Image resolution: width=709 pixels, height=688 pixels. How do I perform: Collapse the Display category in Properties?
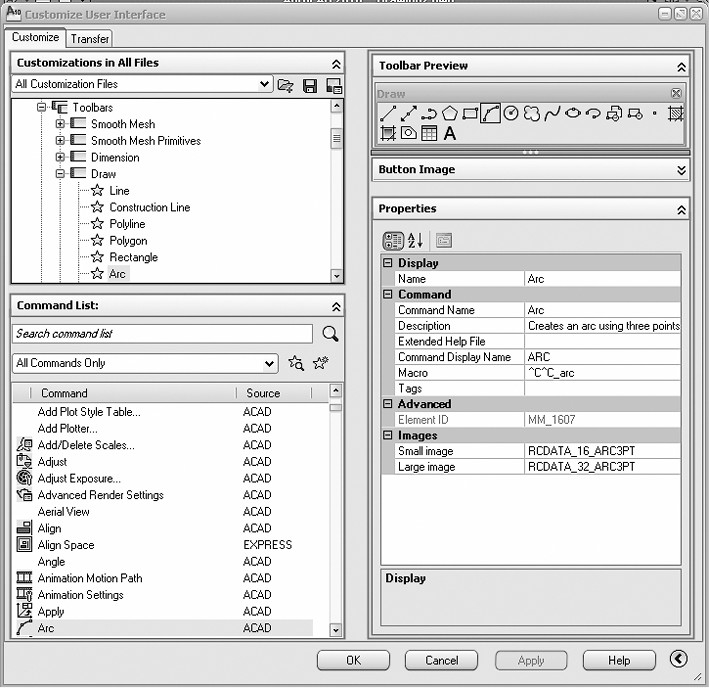[389, 263]
